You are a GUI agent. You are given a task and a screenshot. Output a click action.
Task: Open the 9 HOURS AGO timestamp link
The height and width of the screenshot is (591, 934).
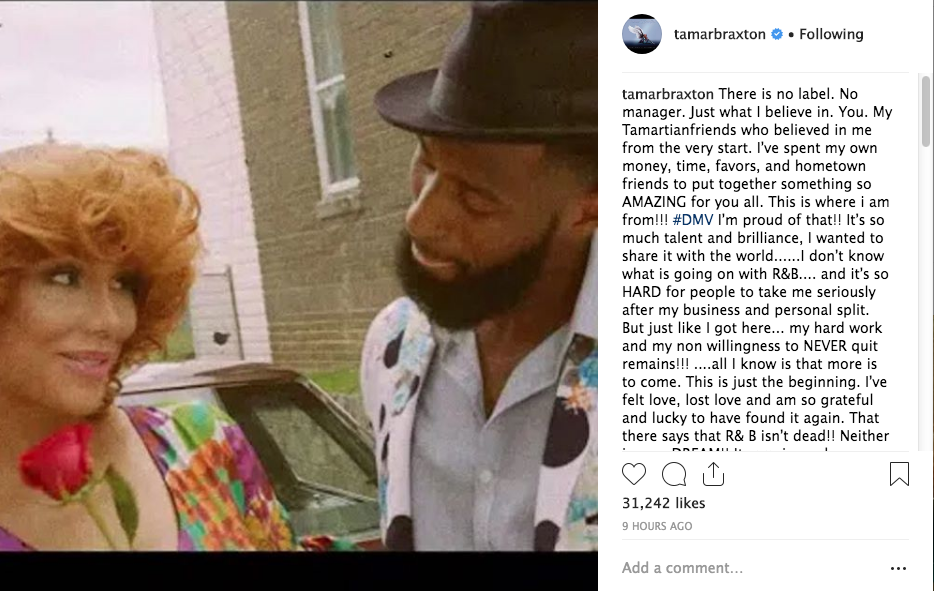(x=657, y=526)
